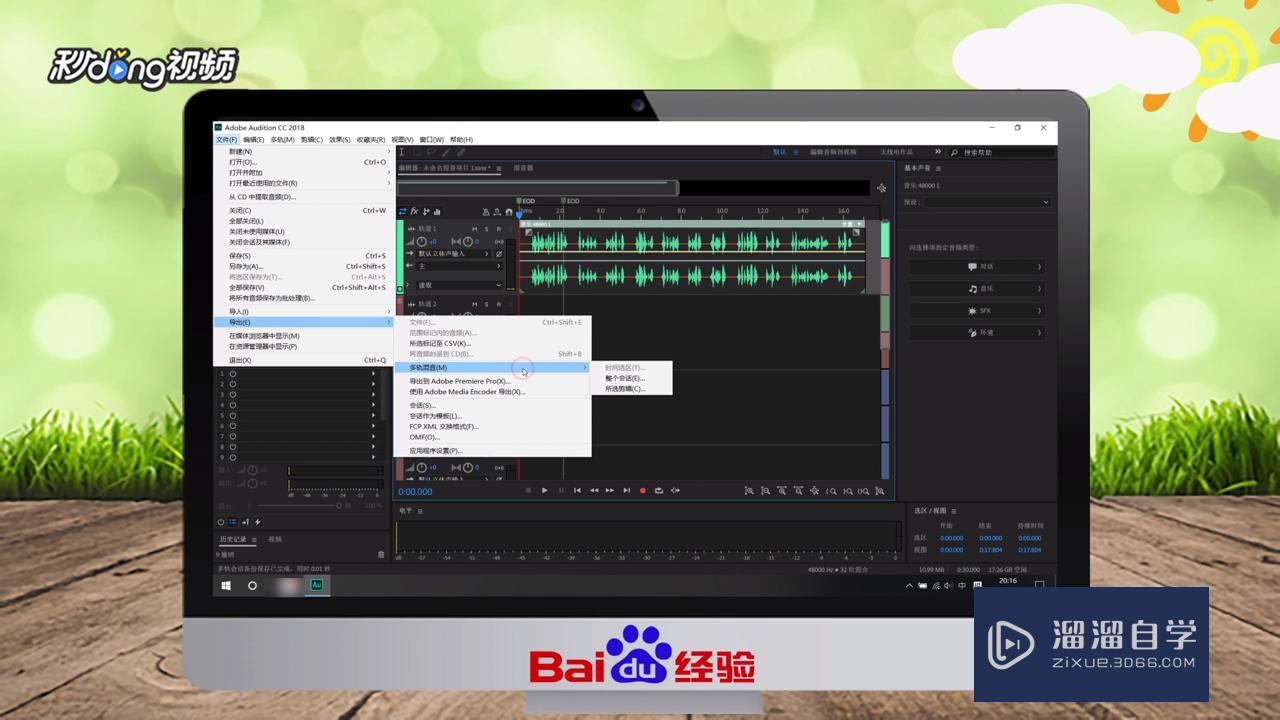This screenshot has height=720, width=1280.
Task: Select the Time Selection tool icon
Action: [x=402, y=152]
